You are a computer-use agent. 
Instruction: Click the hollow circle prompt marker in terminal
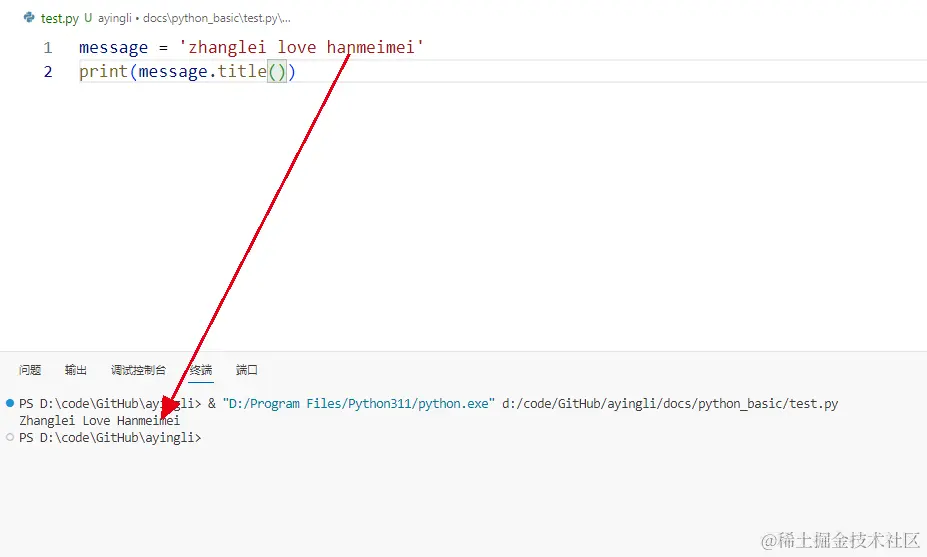10,438
